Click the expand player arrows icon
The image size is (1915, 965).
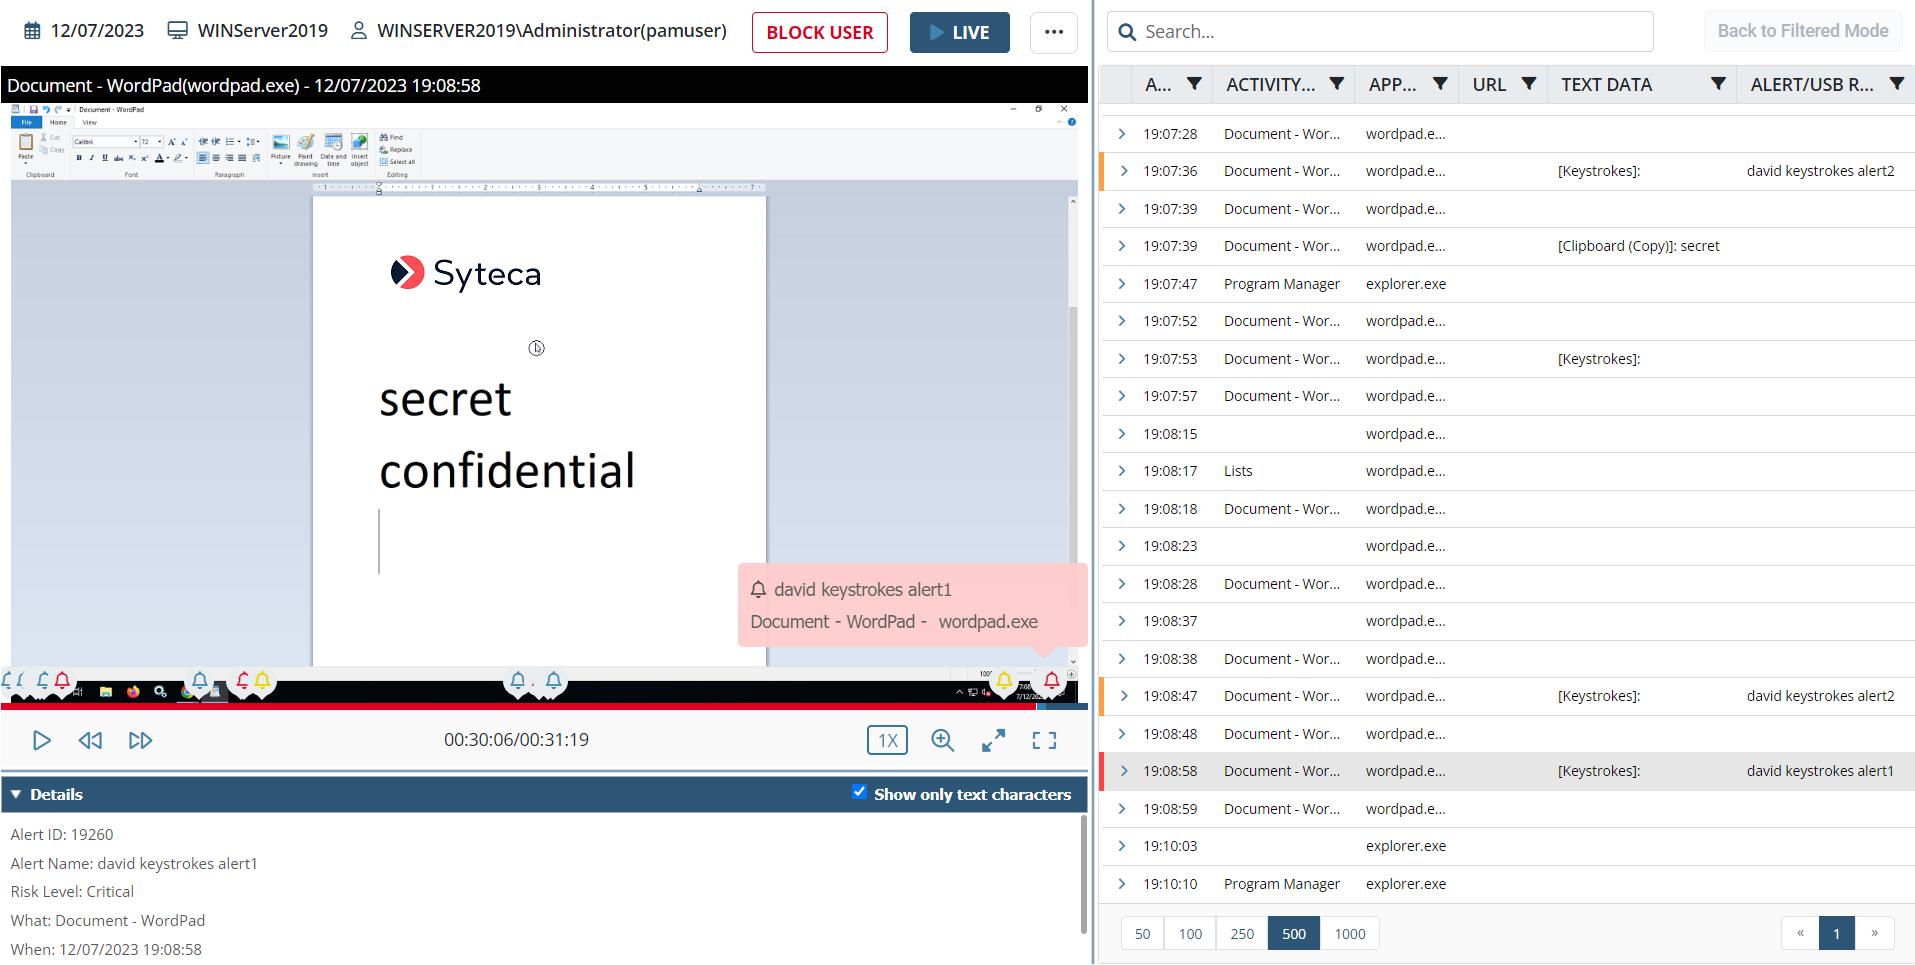pos(993,740)
